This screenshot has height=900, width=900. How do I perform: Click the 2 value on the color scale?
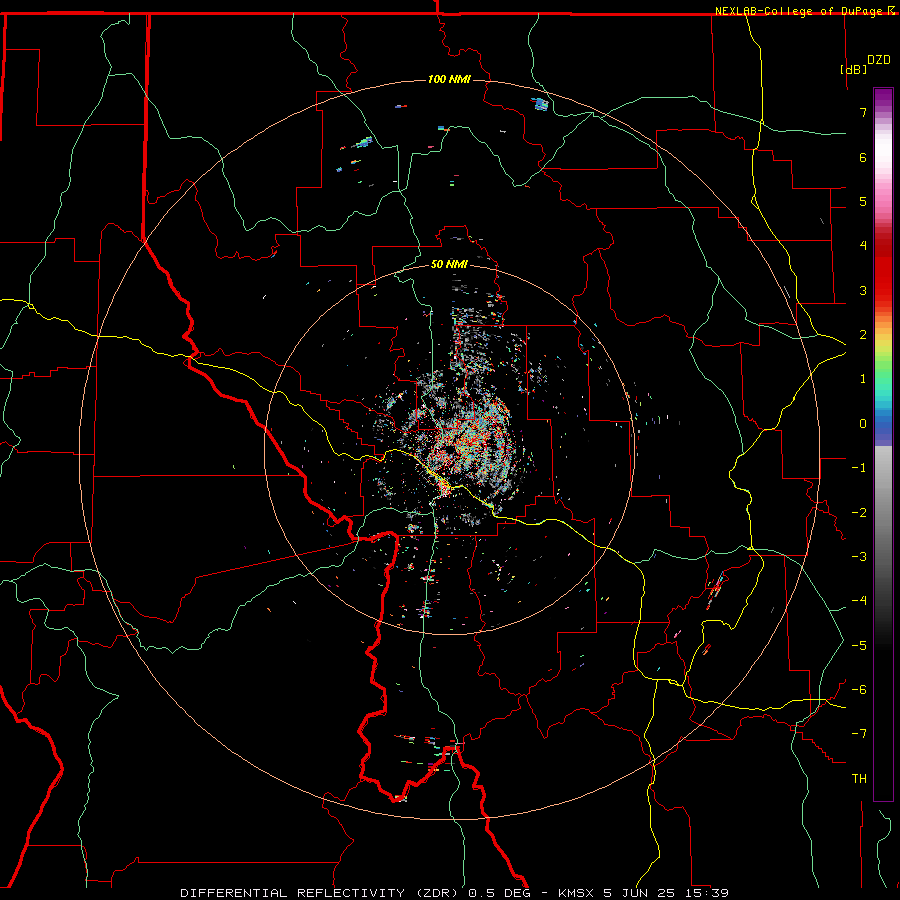tap(863, 335)
